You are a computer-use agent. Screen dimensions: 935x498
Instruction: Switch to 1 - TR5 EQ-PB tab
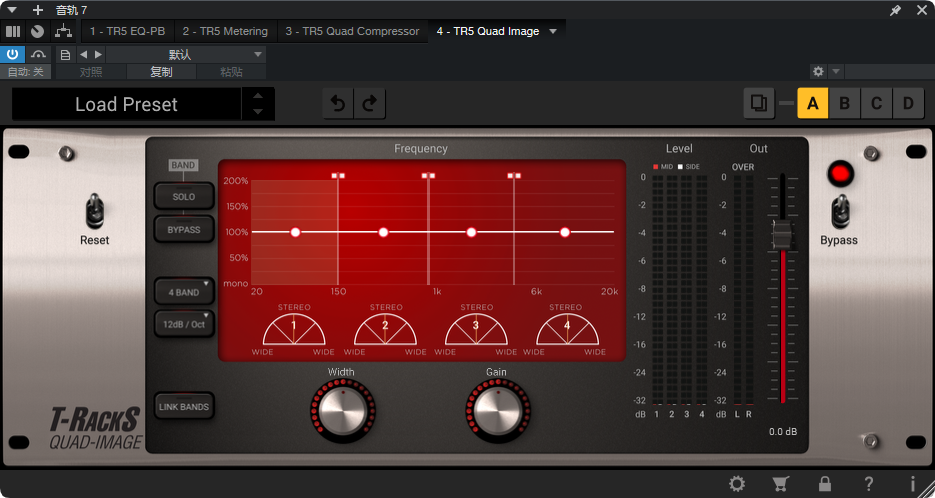128,31
